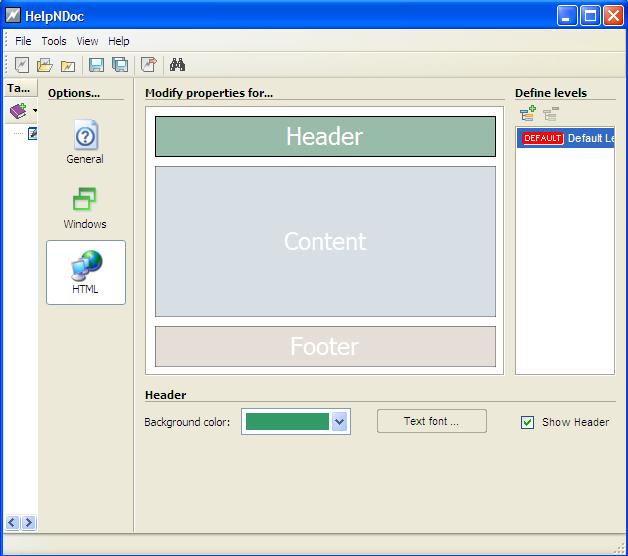
Task: Open the General options section
Action: pyautogui.click(x=85, y=142)
